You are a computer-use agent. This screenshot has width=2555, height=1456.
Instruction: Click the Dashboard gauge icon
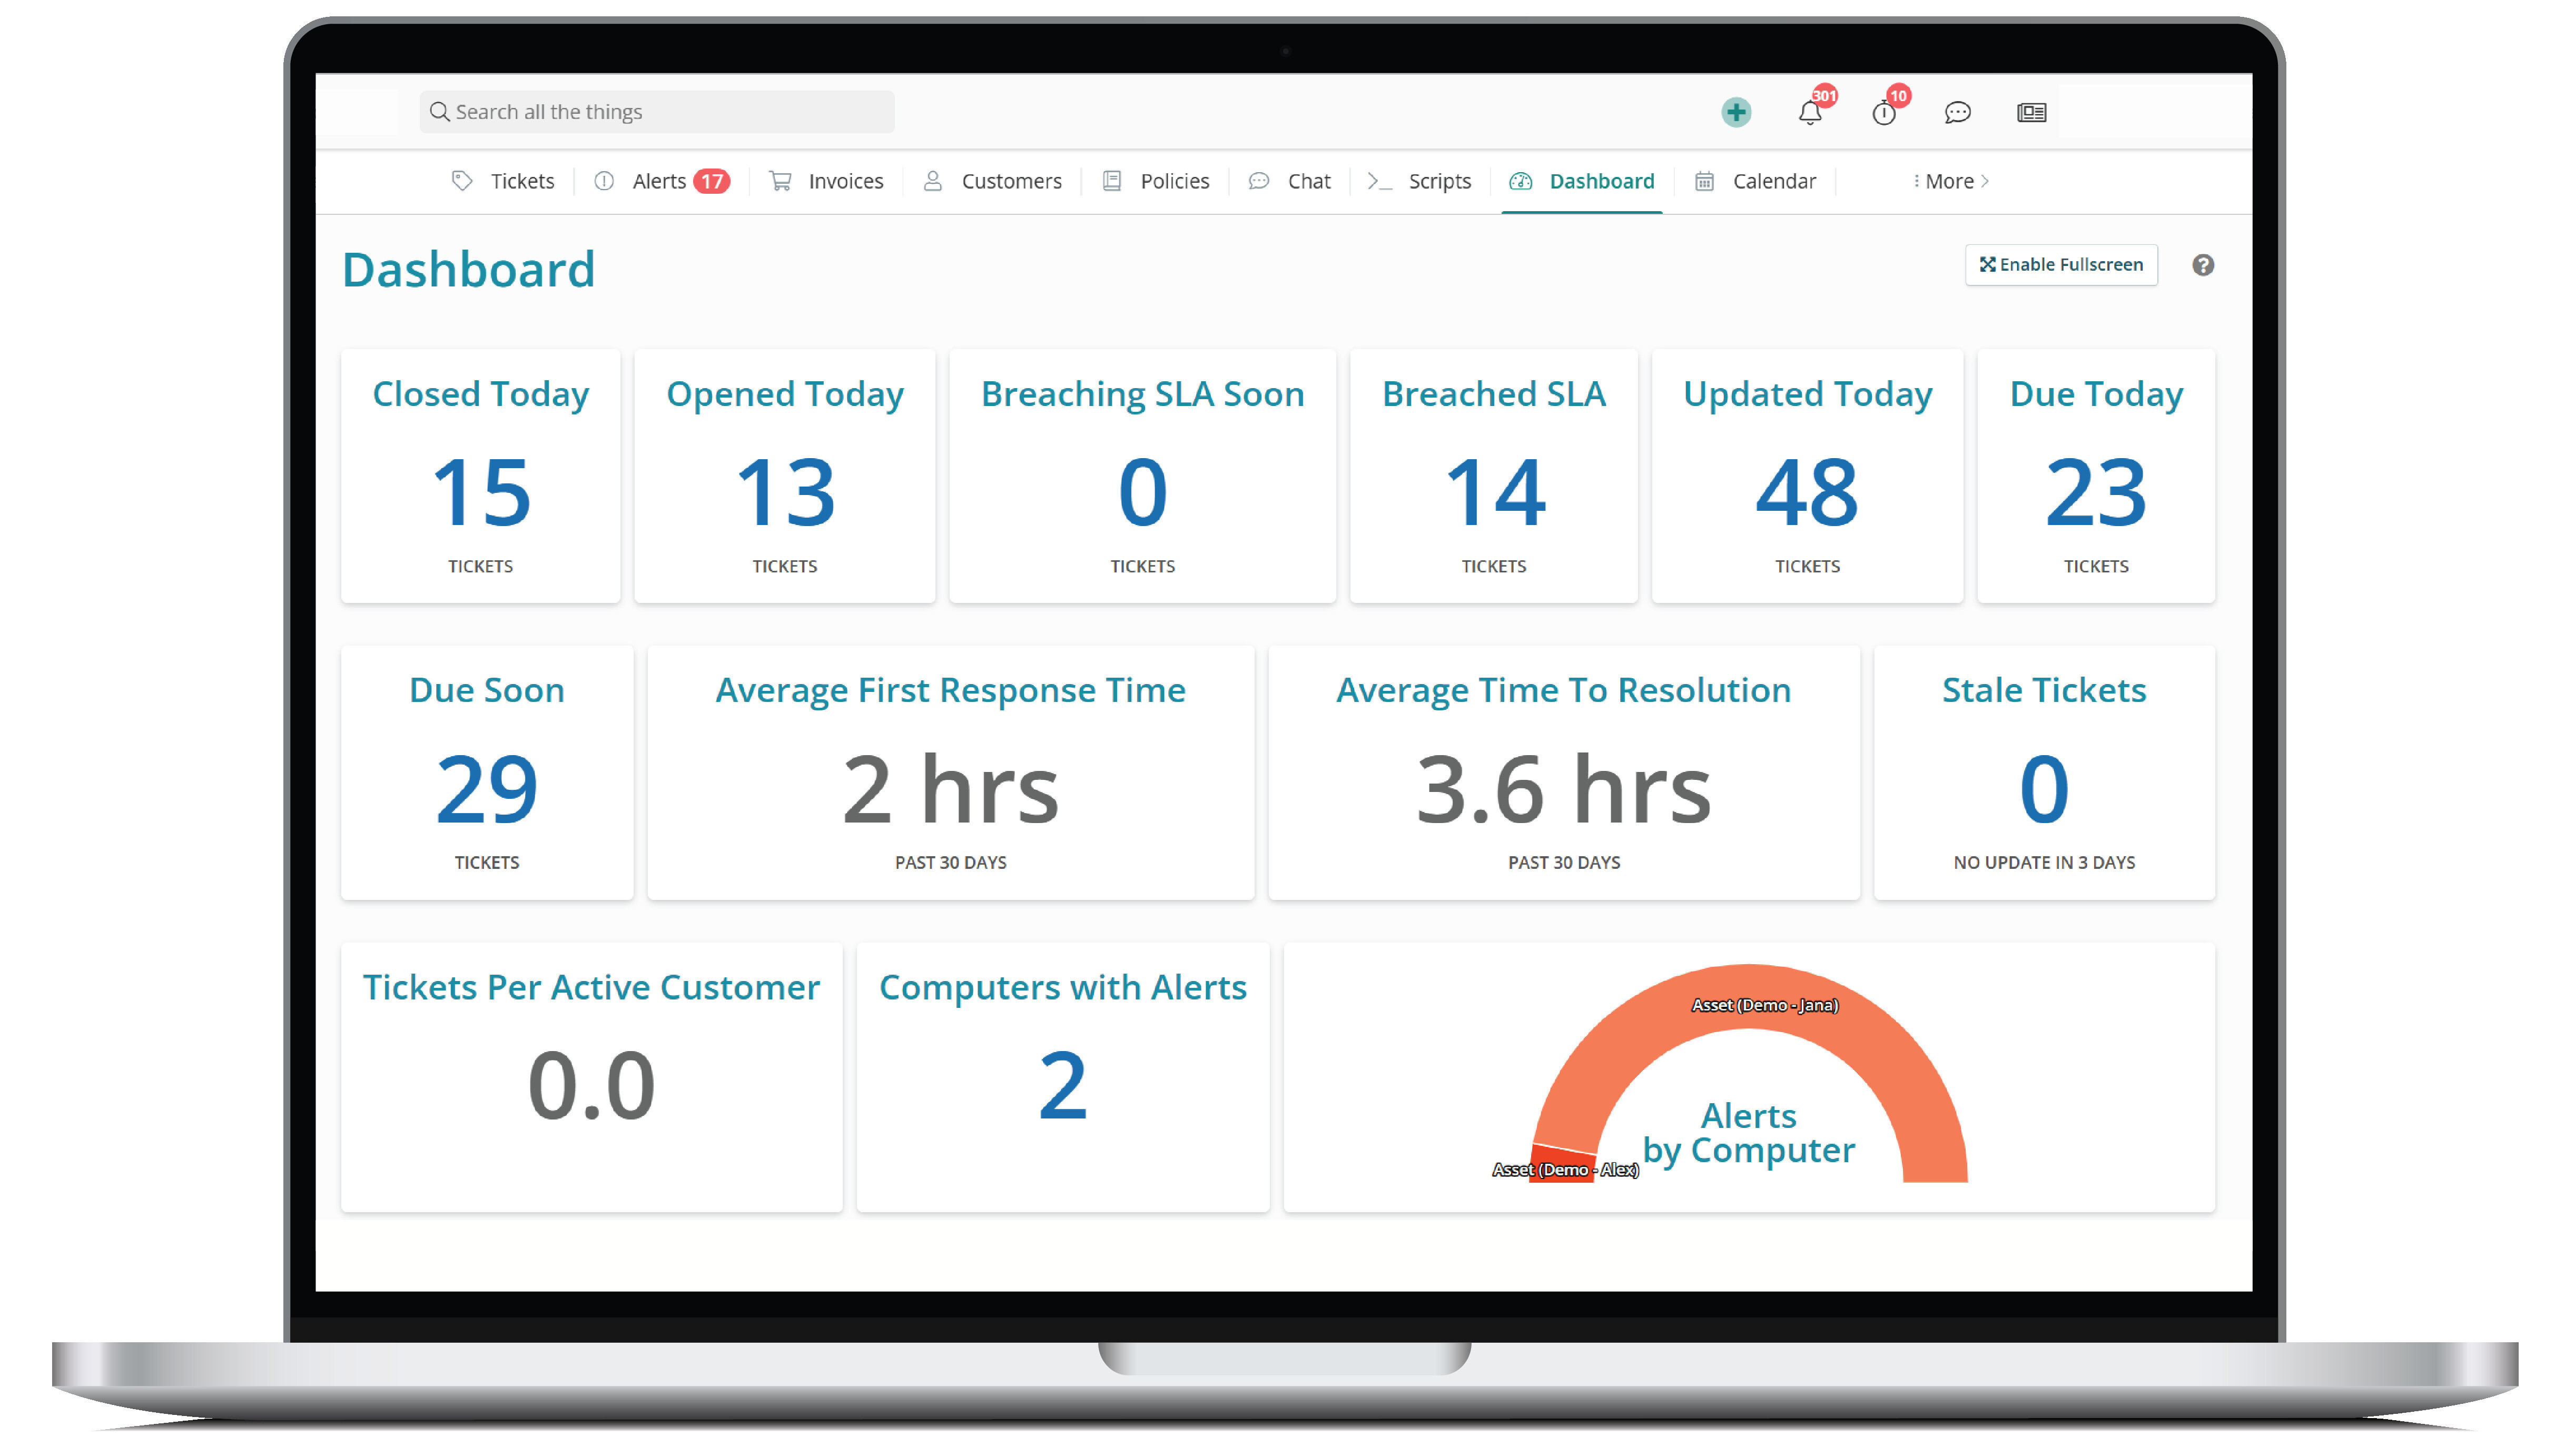click(x=1520, y=181)
